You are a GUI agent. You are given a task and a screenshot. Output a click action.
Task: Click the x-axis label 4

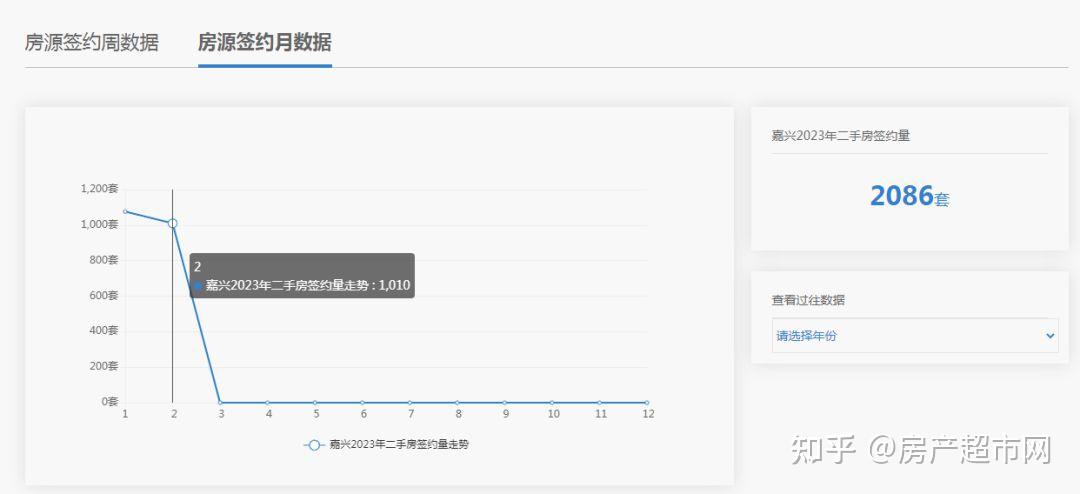click(x=269, y=414)
